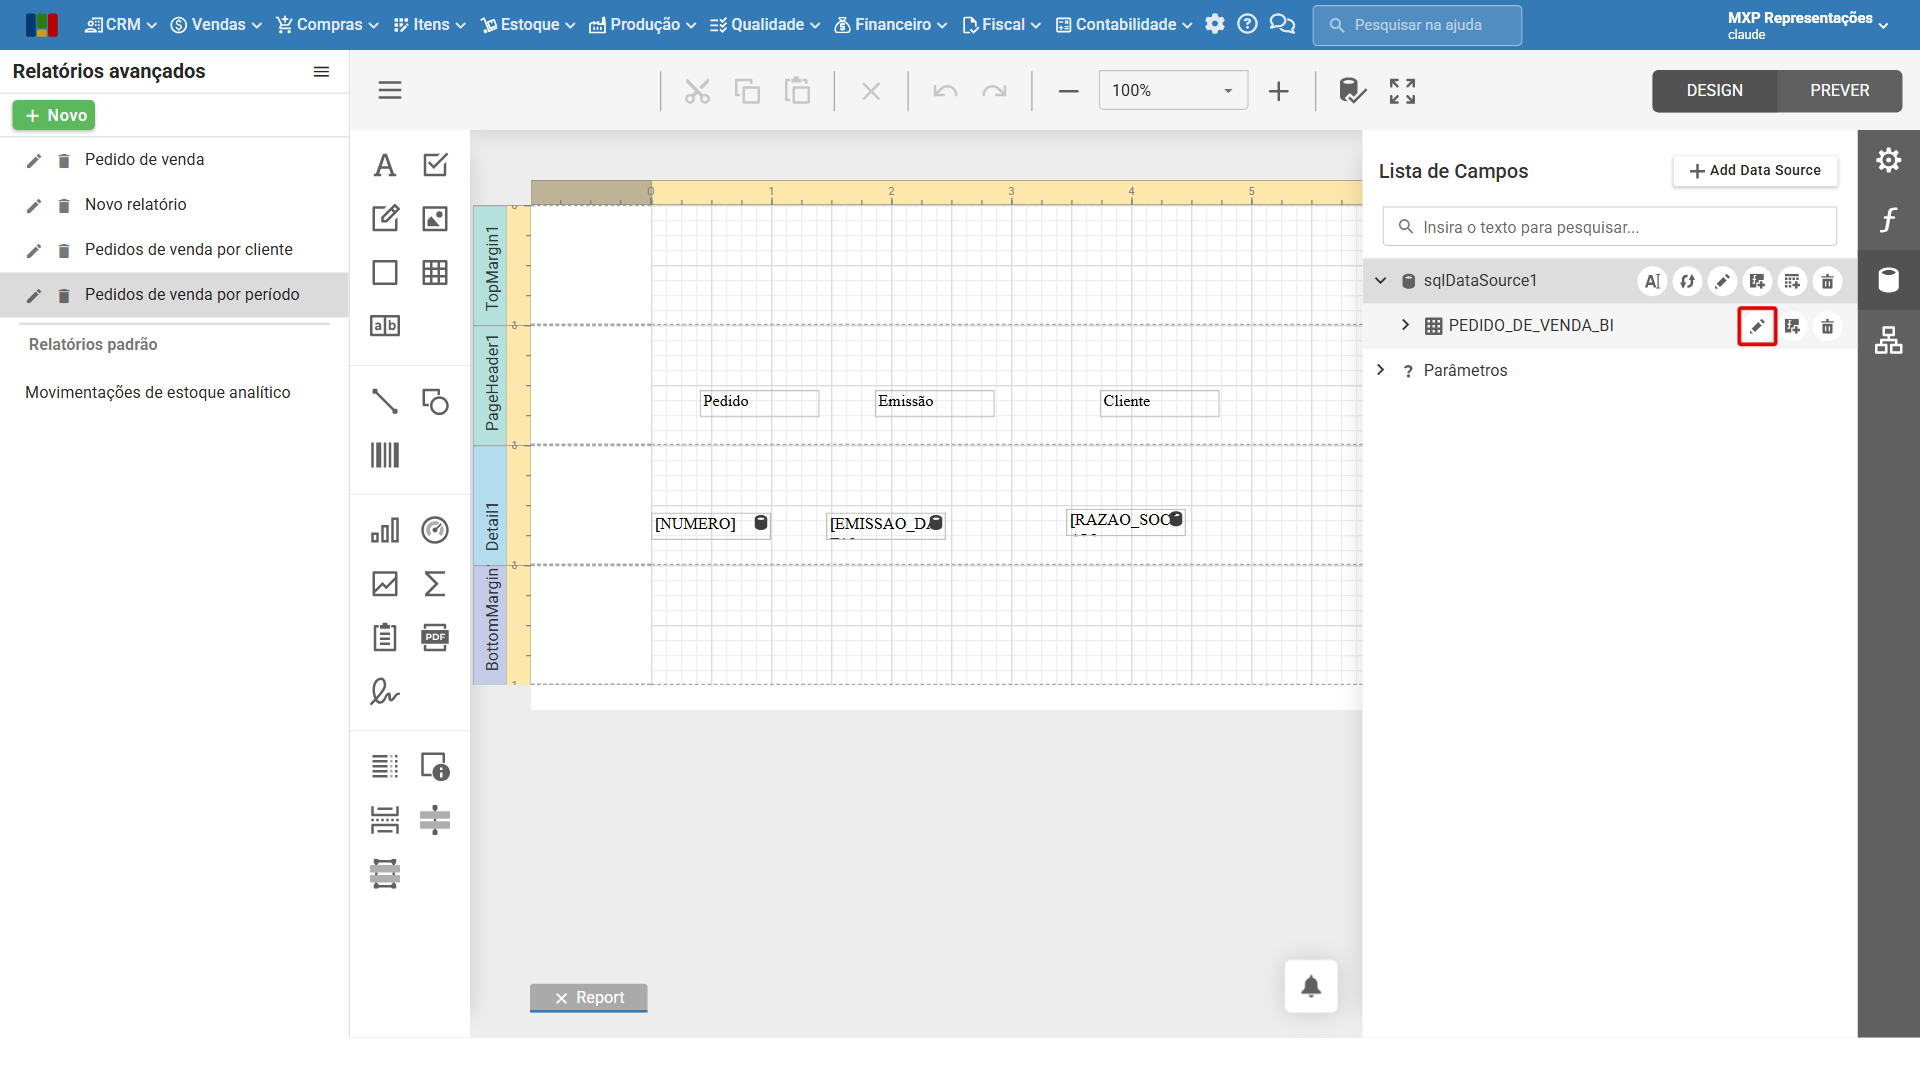This screenshot has height=1080, width=1920.
Task: Open the Financeiro menu
Action: pyautogui.click(x=891, y=25)
